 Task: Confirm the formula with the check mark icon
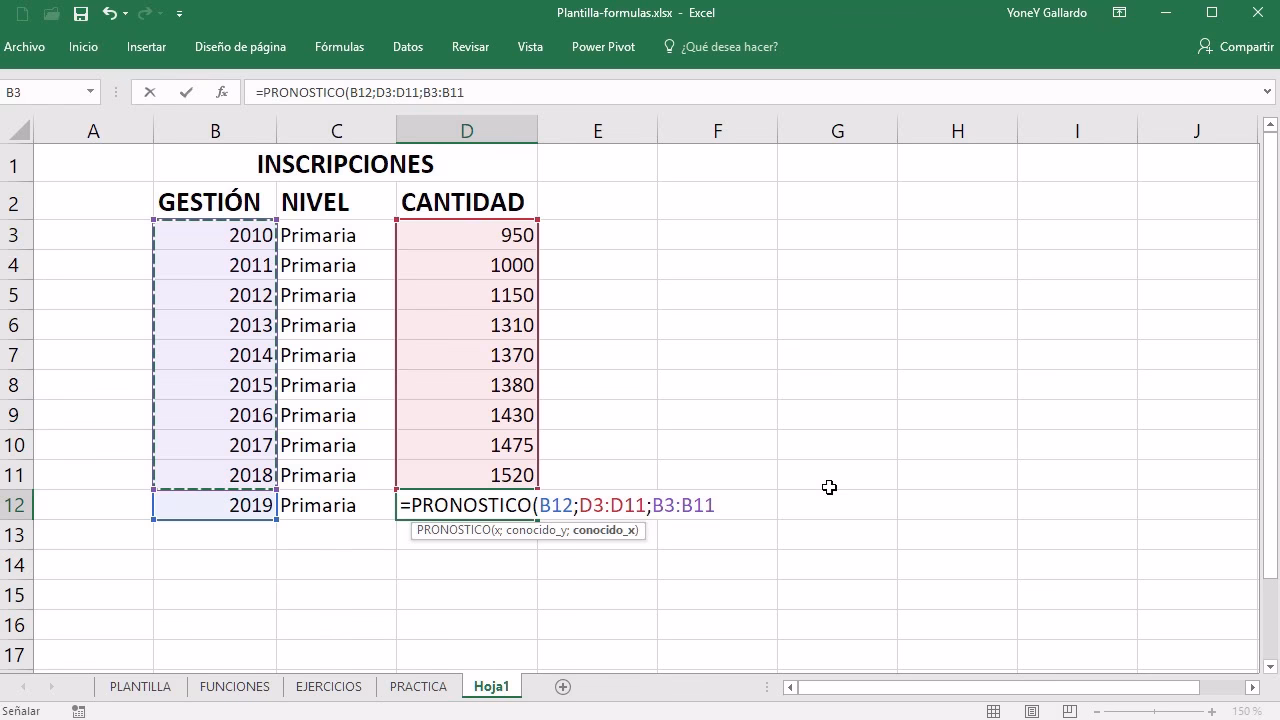click(186, 92)
